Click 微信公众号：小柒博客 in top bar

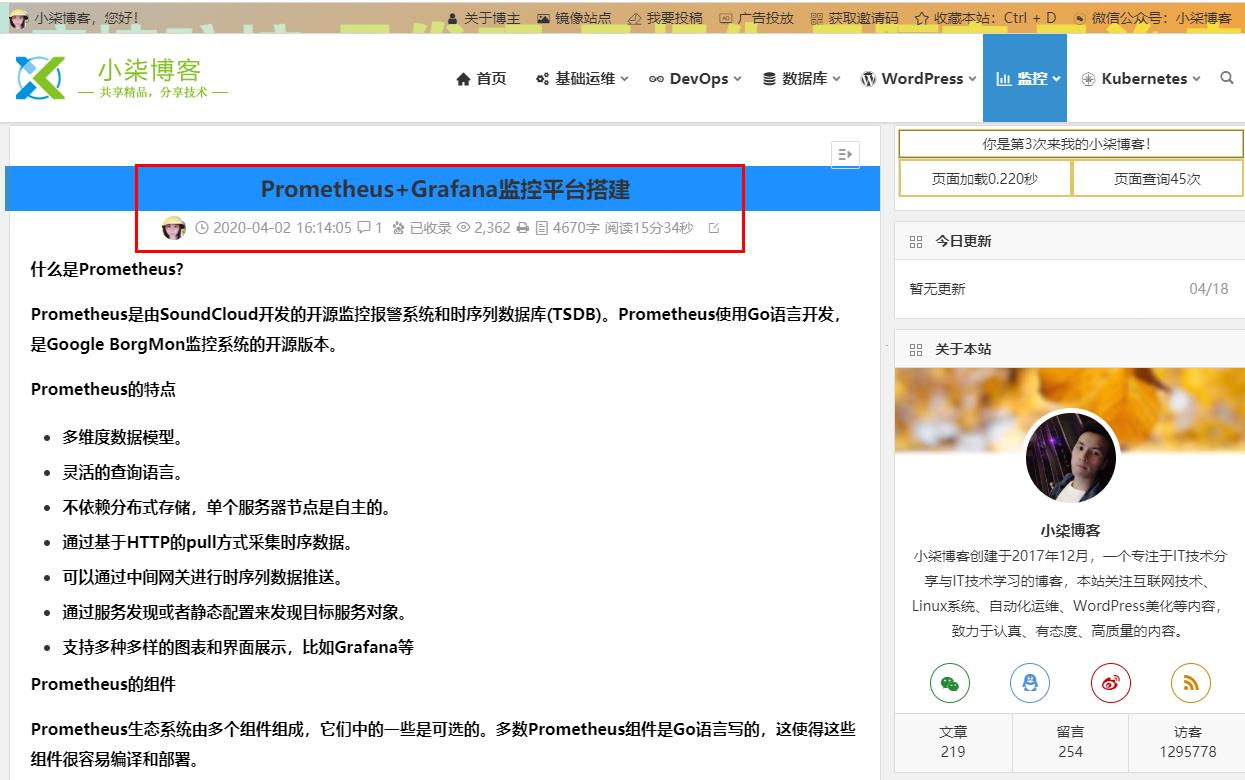tap(1152, 18)
